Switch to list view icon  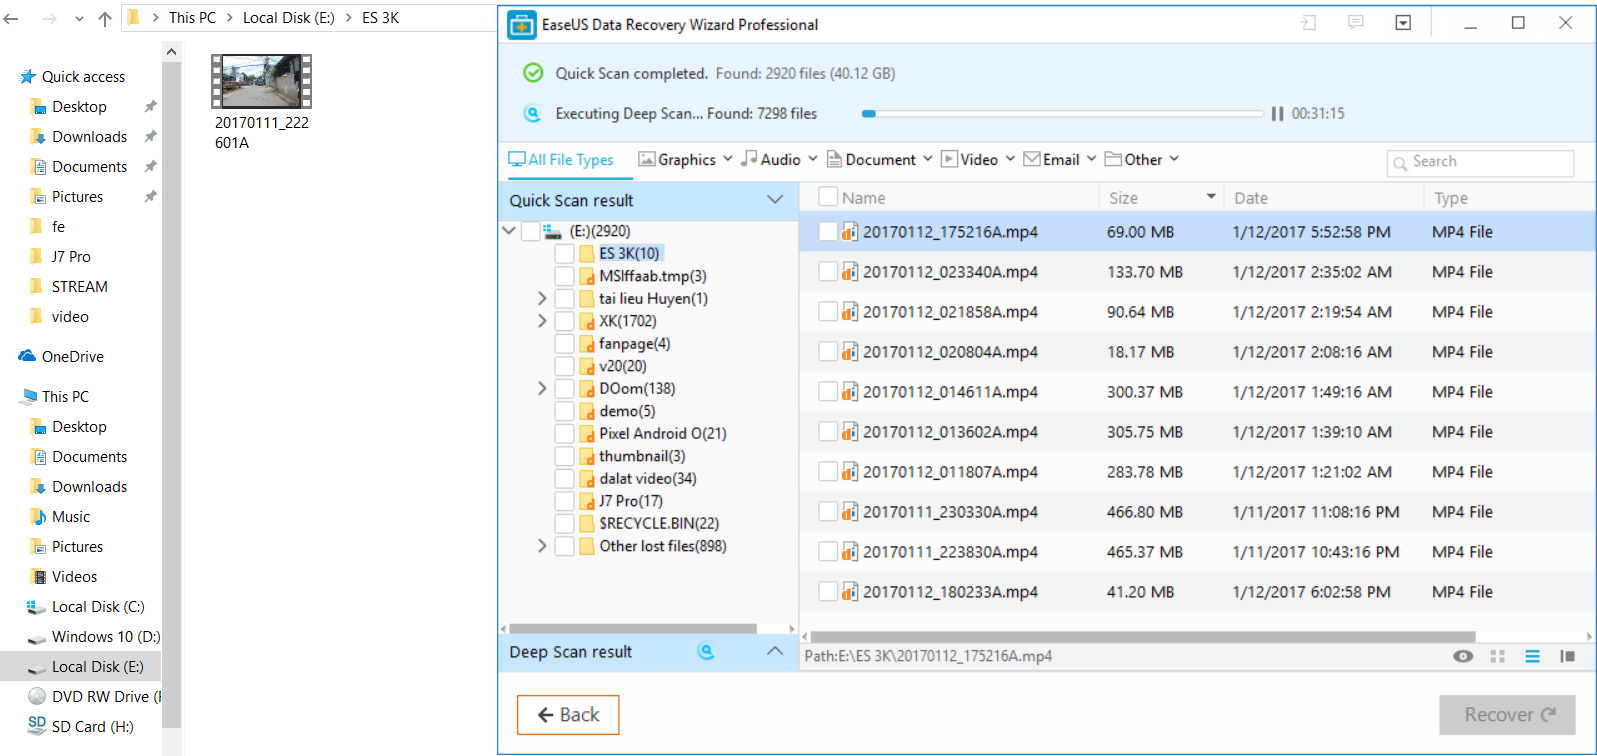1532,656
